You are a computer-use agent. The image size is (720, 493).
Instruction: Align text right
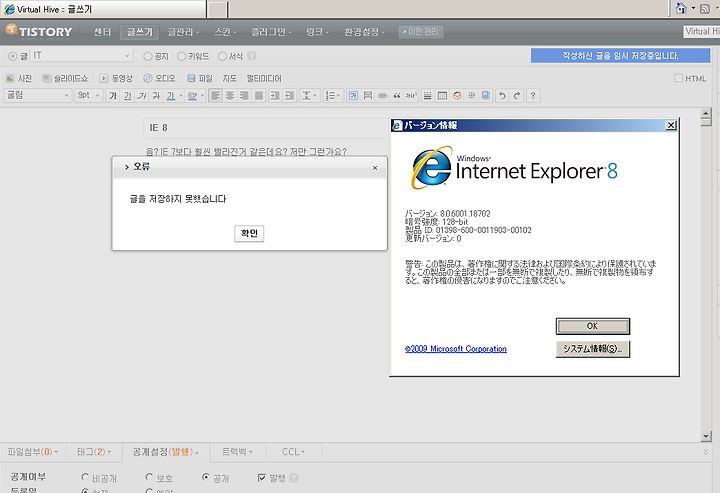[244, 95]
